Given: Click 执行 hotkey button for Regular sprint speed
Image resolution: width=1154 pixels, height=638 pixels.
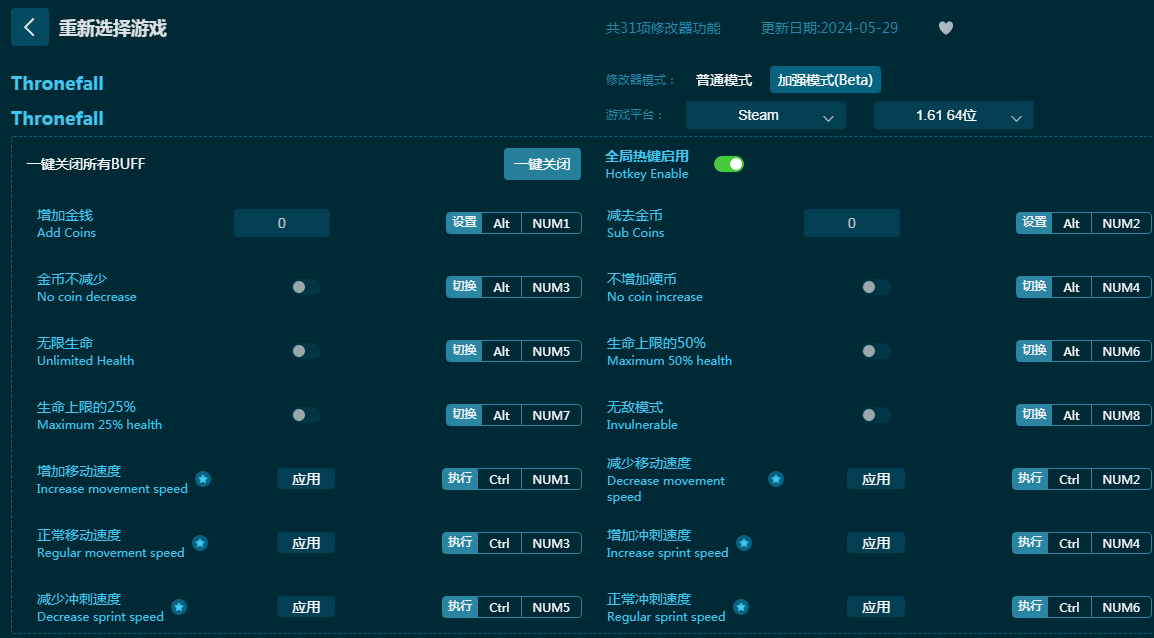Looking at the screenshot, I should (1030, 607).
